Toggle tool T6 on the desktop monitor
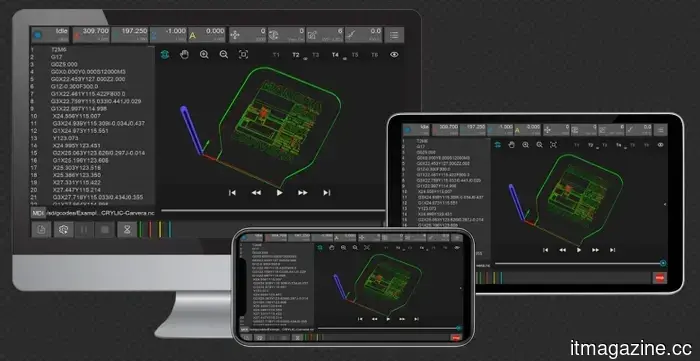The height and width of the screenshot is (361, 700). click(375, 55)
